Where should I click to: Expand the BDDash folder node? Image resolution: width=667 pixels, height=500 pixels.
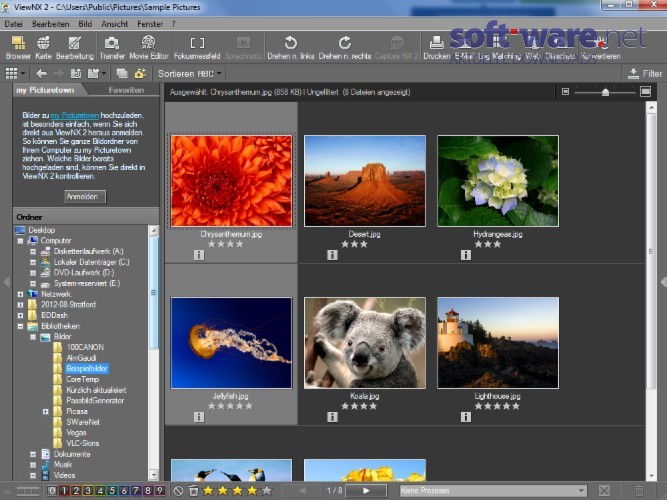click(20, 315)
